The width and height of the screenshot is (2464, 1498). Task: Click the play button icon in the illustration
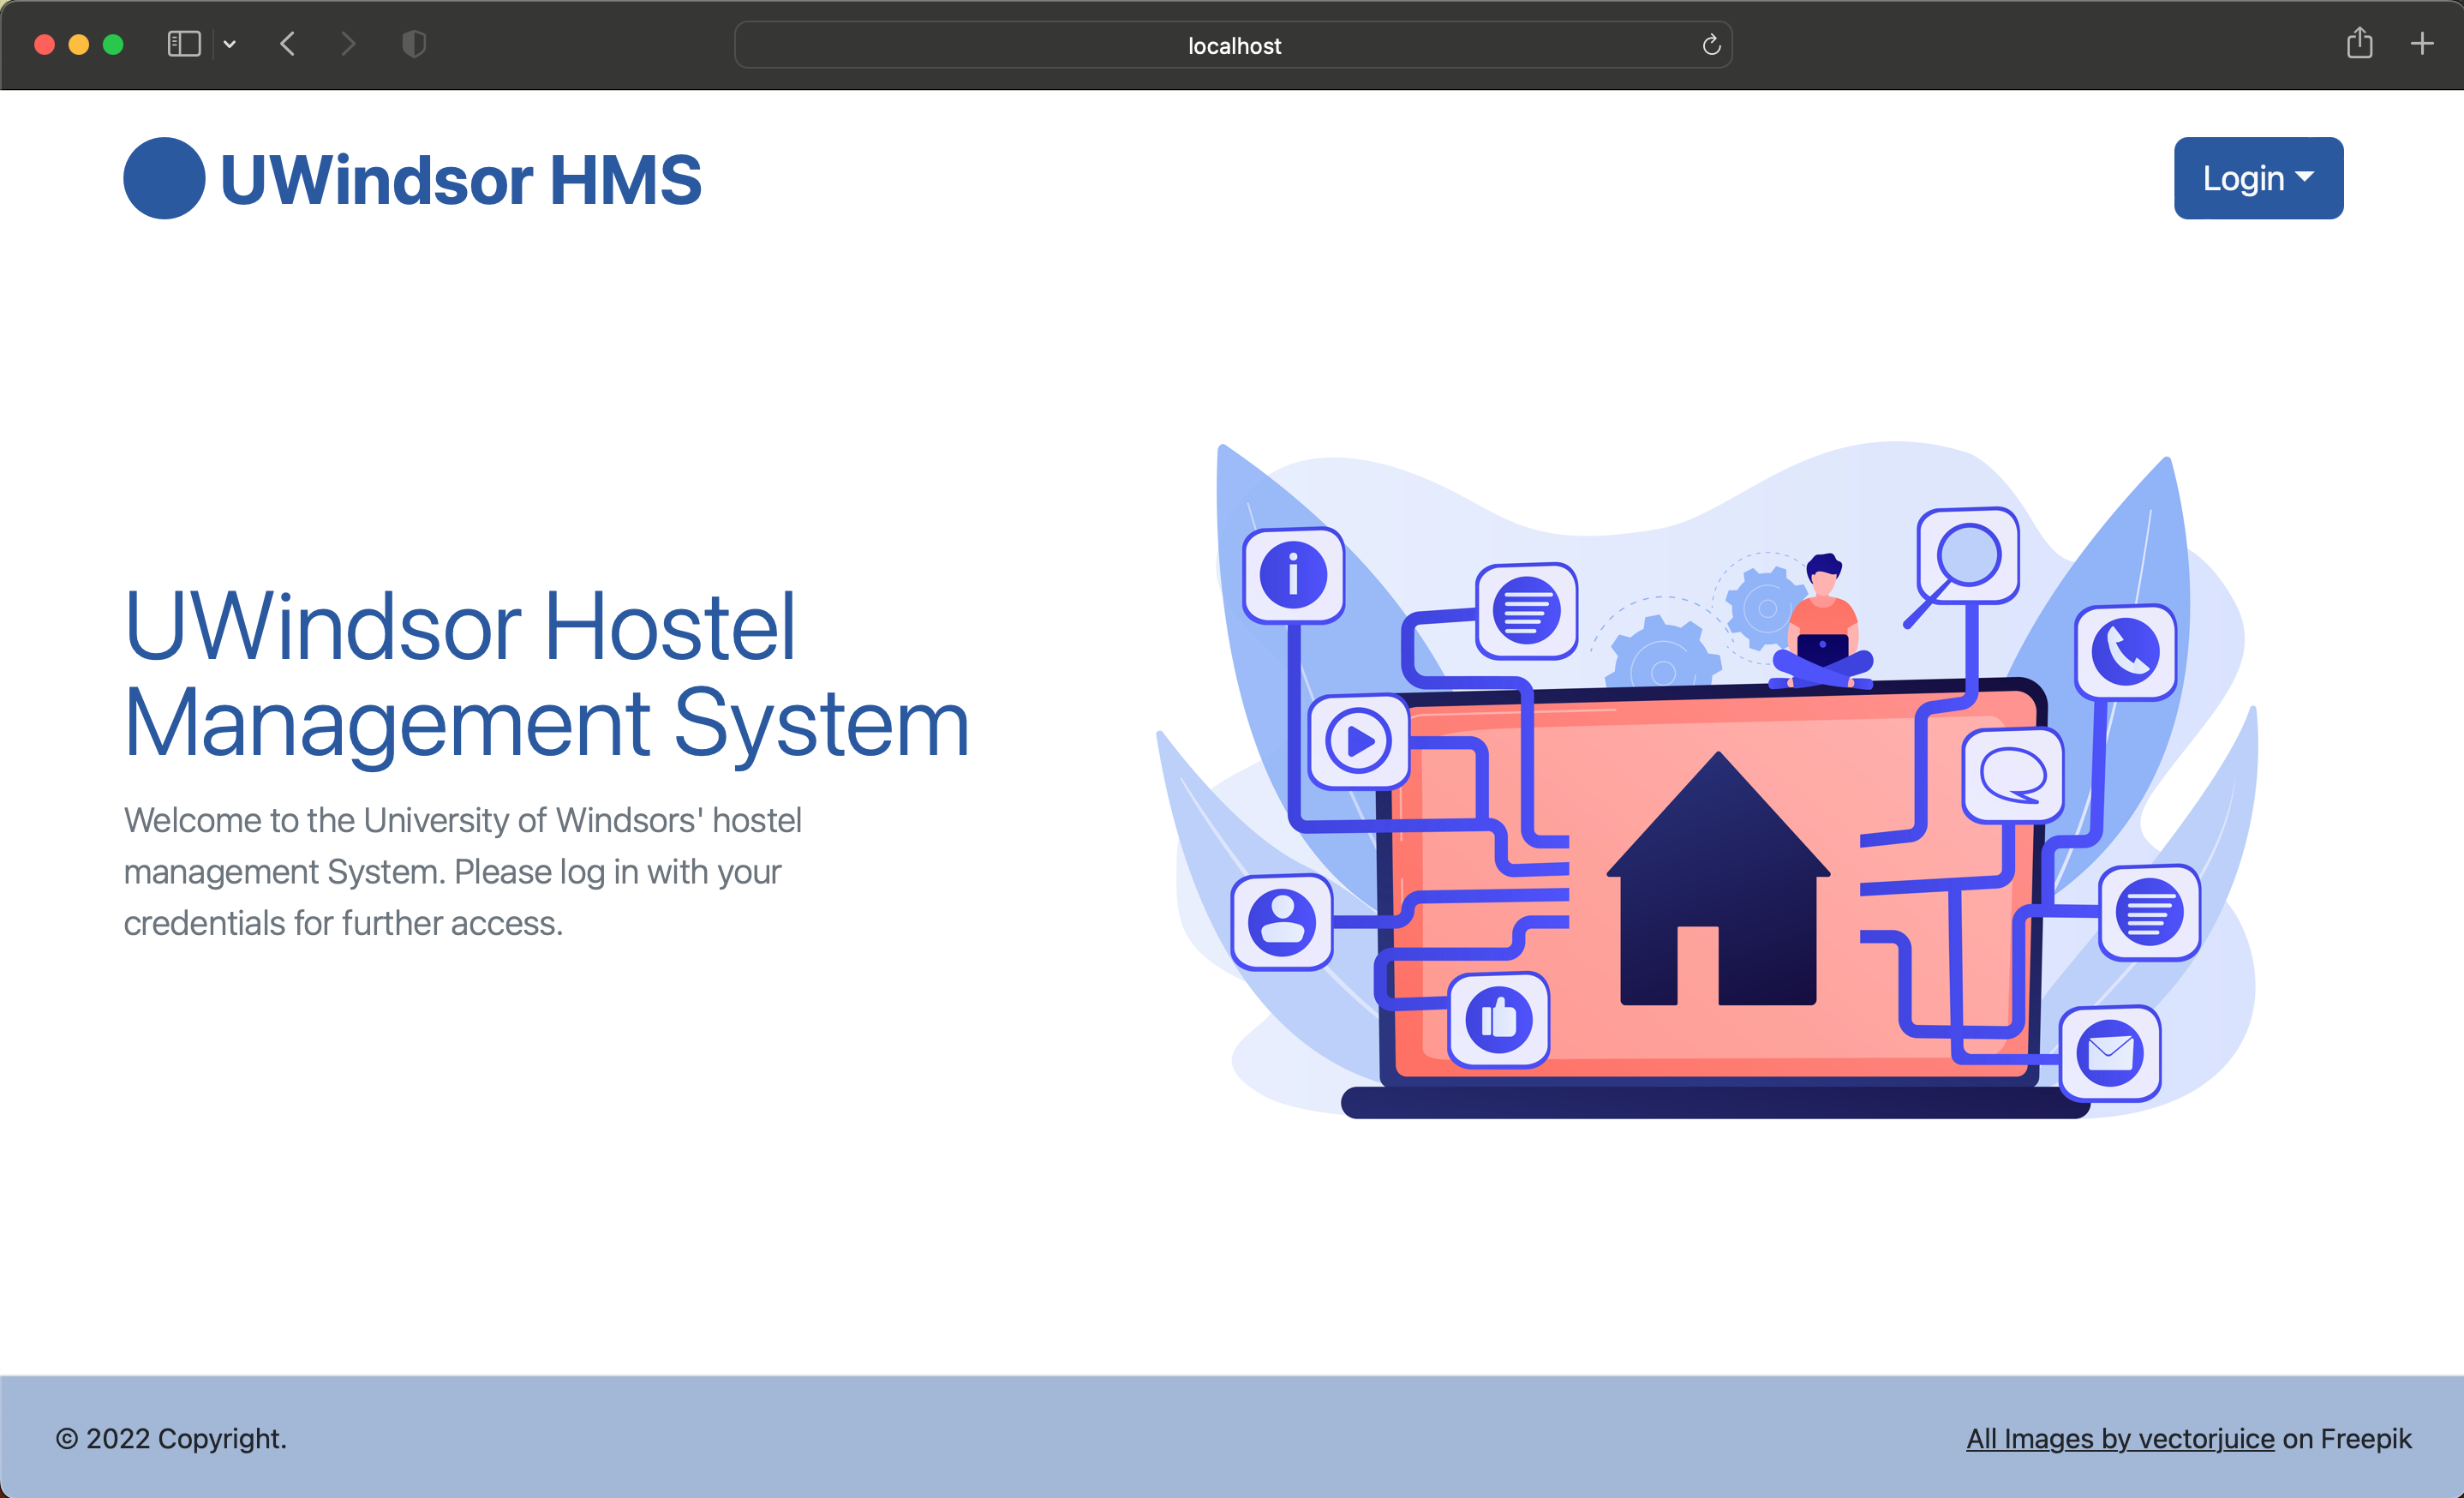tap(1358, 741)
